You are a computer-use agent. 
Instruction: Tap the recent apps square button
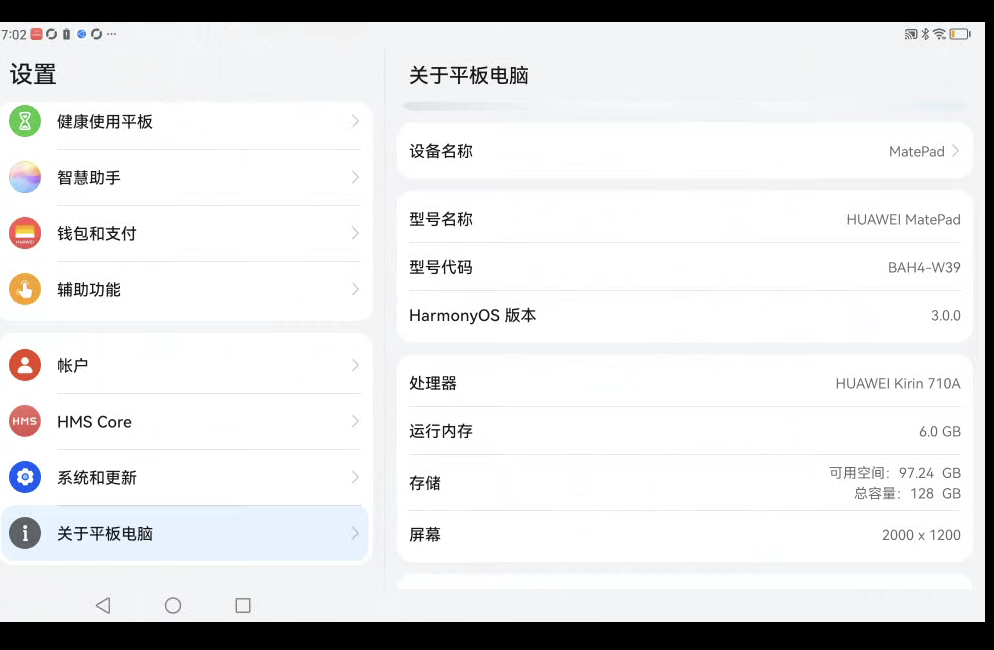(x=243, y=606)
